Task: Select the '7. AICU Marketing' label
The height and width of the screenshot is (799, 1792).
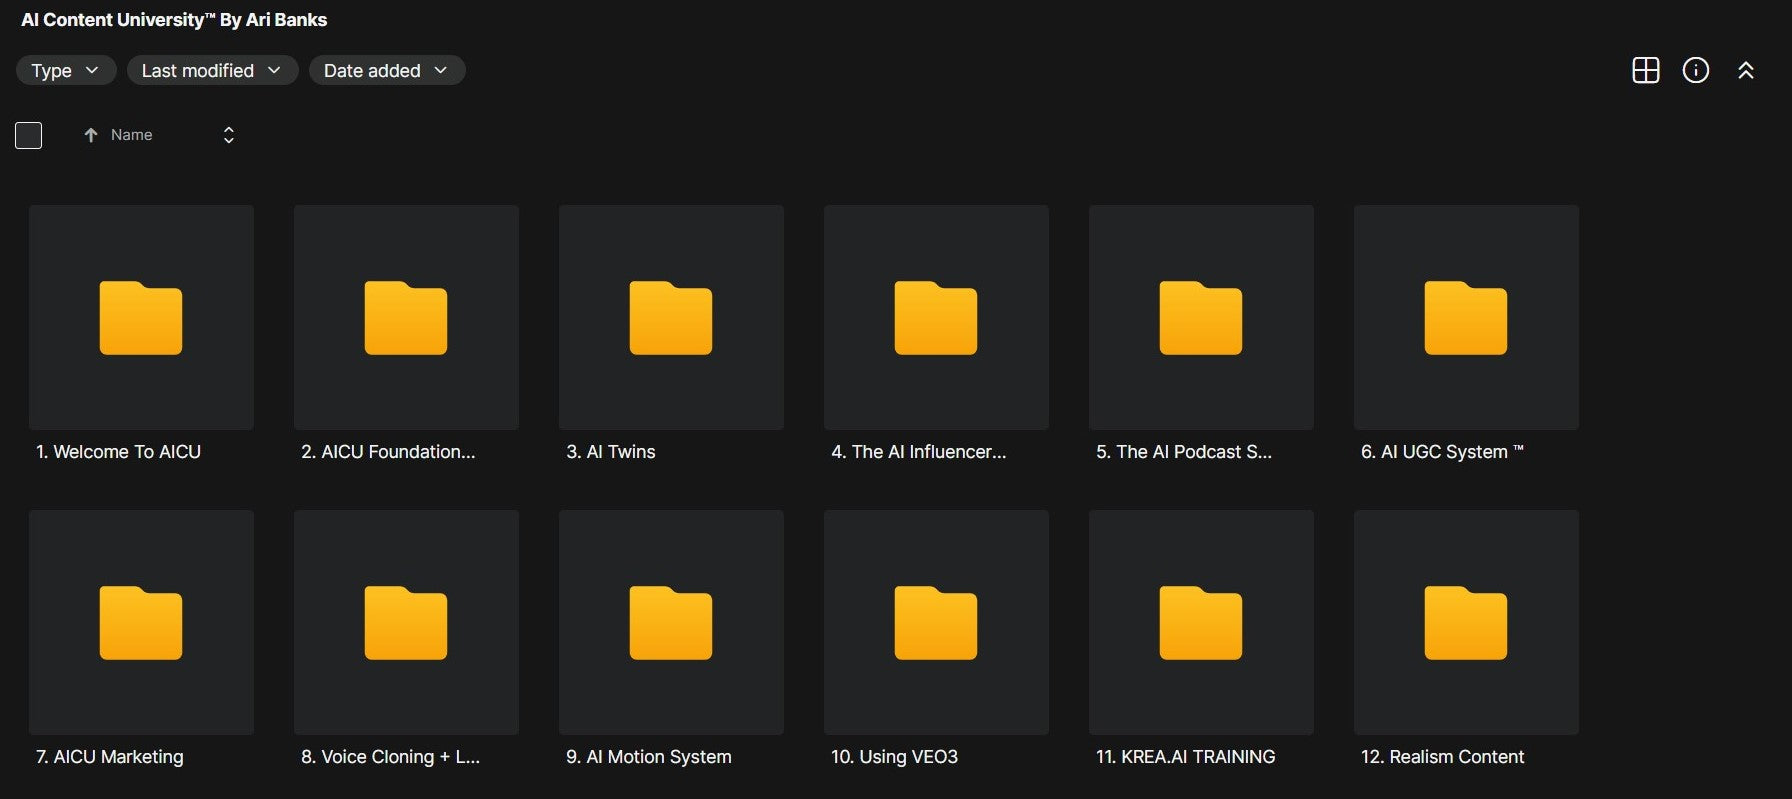Action: coord(110,757)
